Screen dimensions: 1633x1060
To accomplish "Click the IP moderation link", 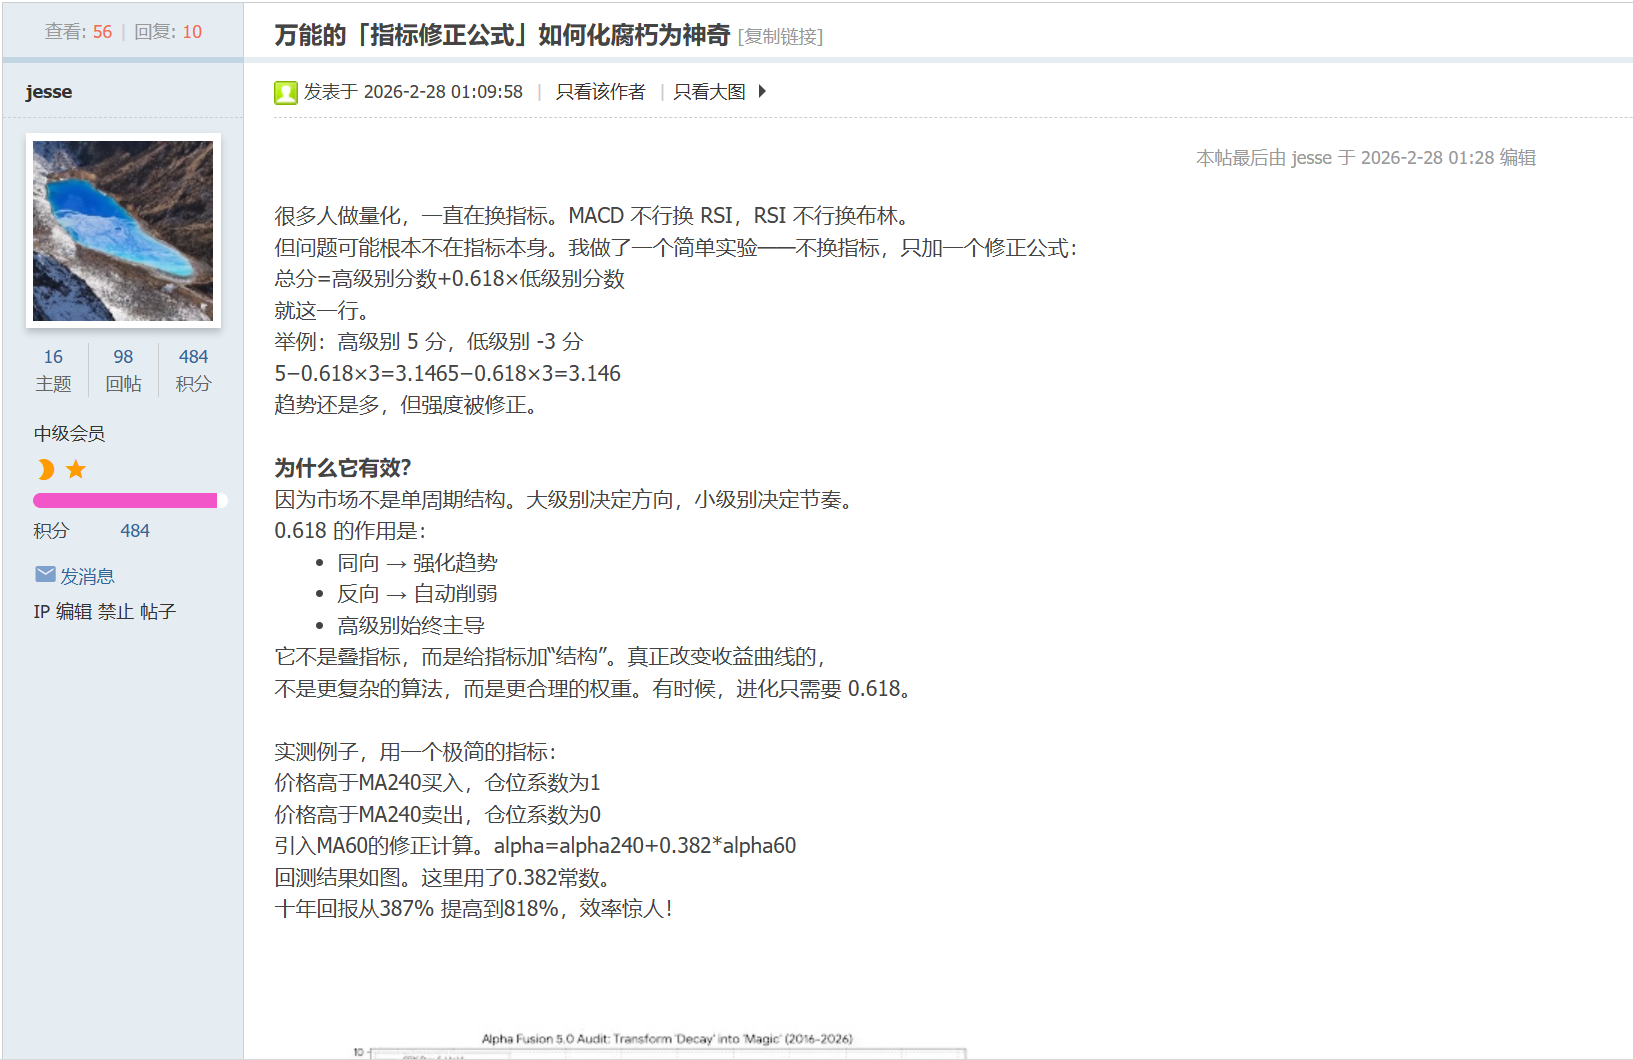I will click(42, 612).
